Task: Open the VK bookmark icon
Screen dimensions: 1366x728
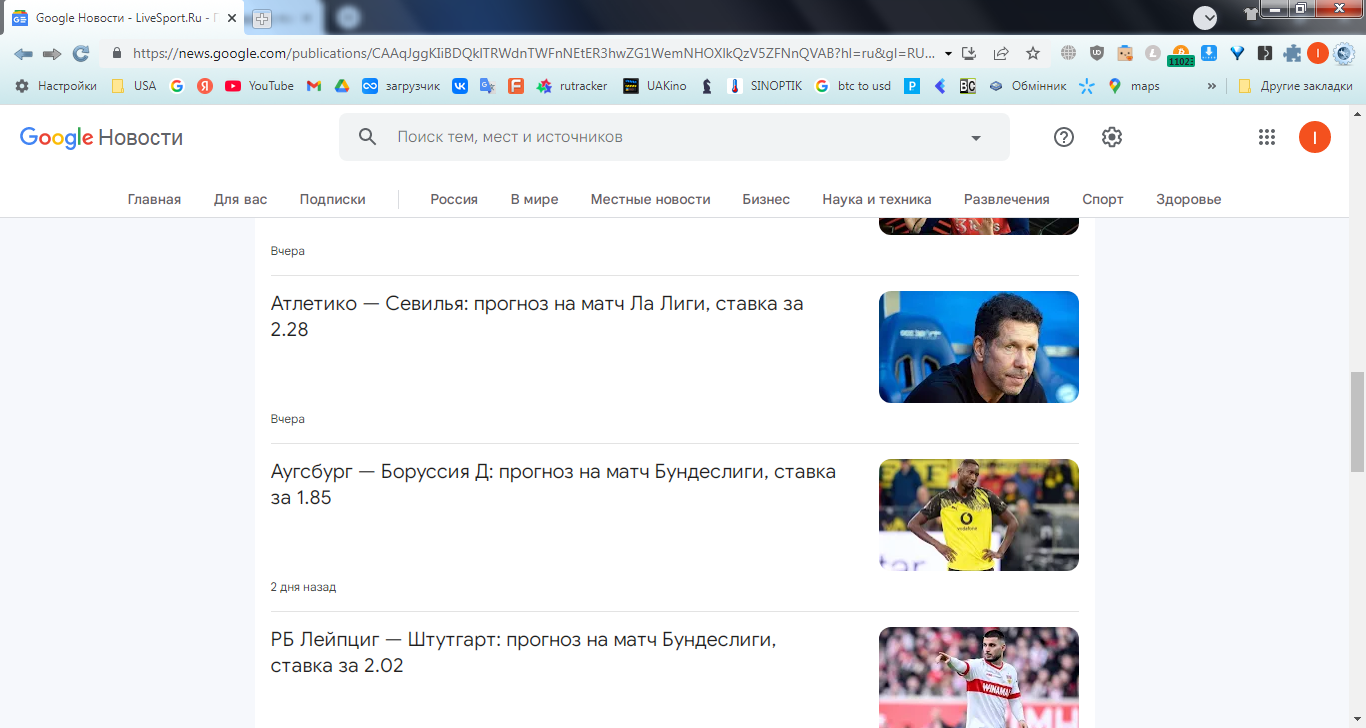Action: point(460,86)
